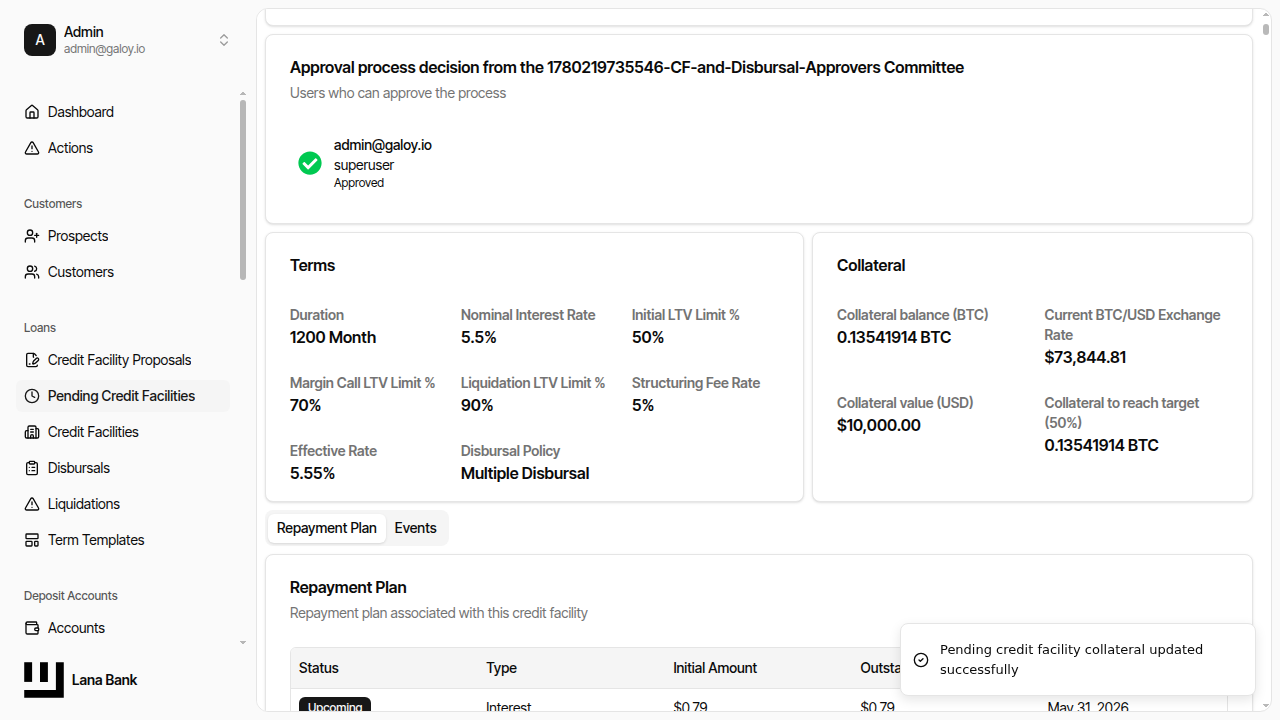
Task: Click the Approval process decision heading
Action: (627, 68)
